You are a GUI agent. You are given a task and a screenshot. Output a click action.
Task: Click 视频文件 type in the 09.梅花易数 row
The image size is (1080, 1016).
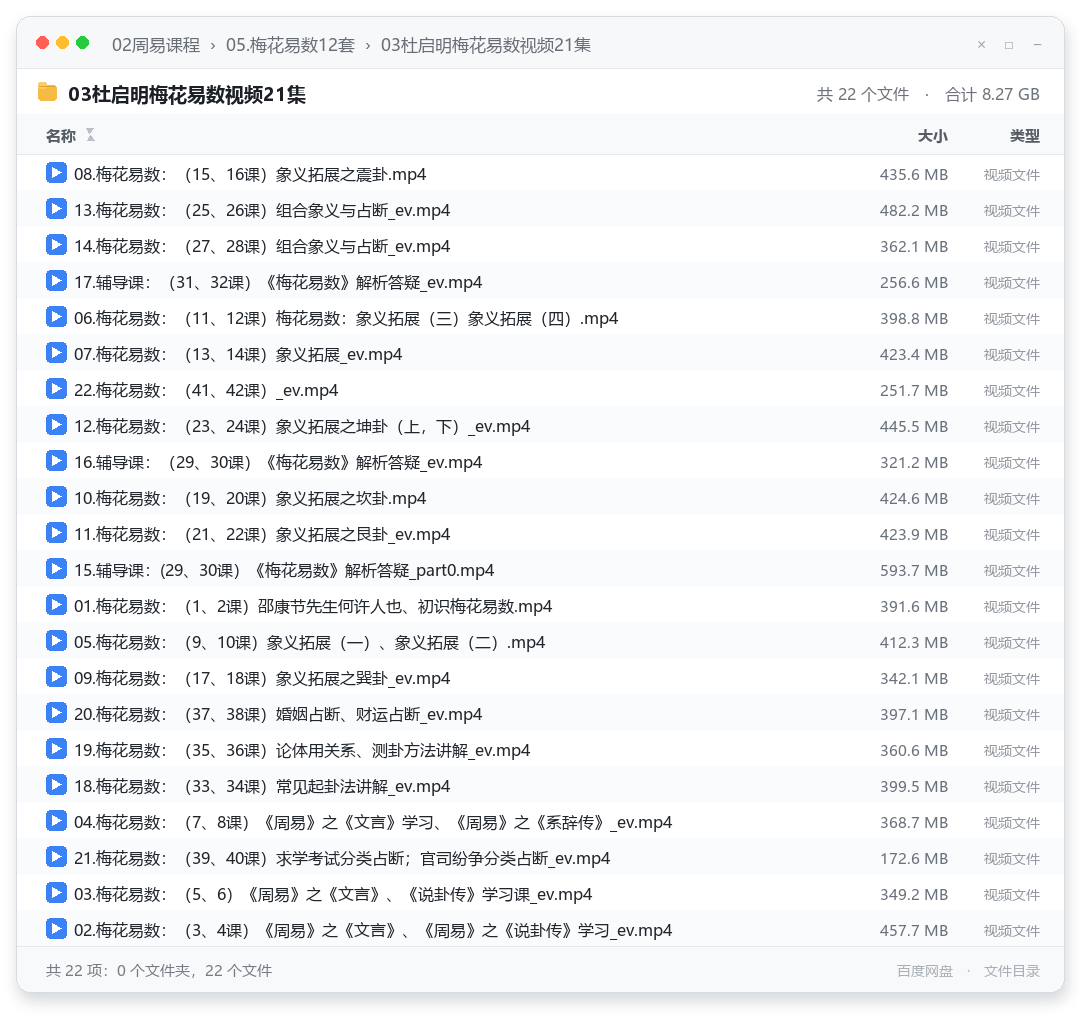pos(1012,678)
